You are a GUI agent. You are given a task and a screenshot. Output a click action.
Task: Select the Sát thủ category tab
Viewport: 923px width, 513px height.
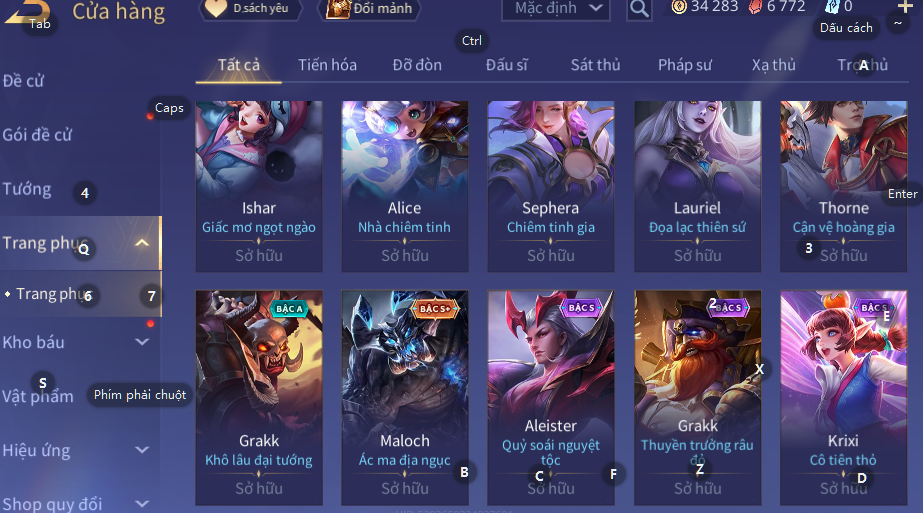pyautogui.click(x=595, y=65)
